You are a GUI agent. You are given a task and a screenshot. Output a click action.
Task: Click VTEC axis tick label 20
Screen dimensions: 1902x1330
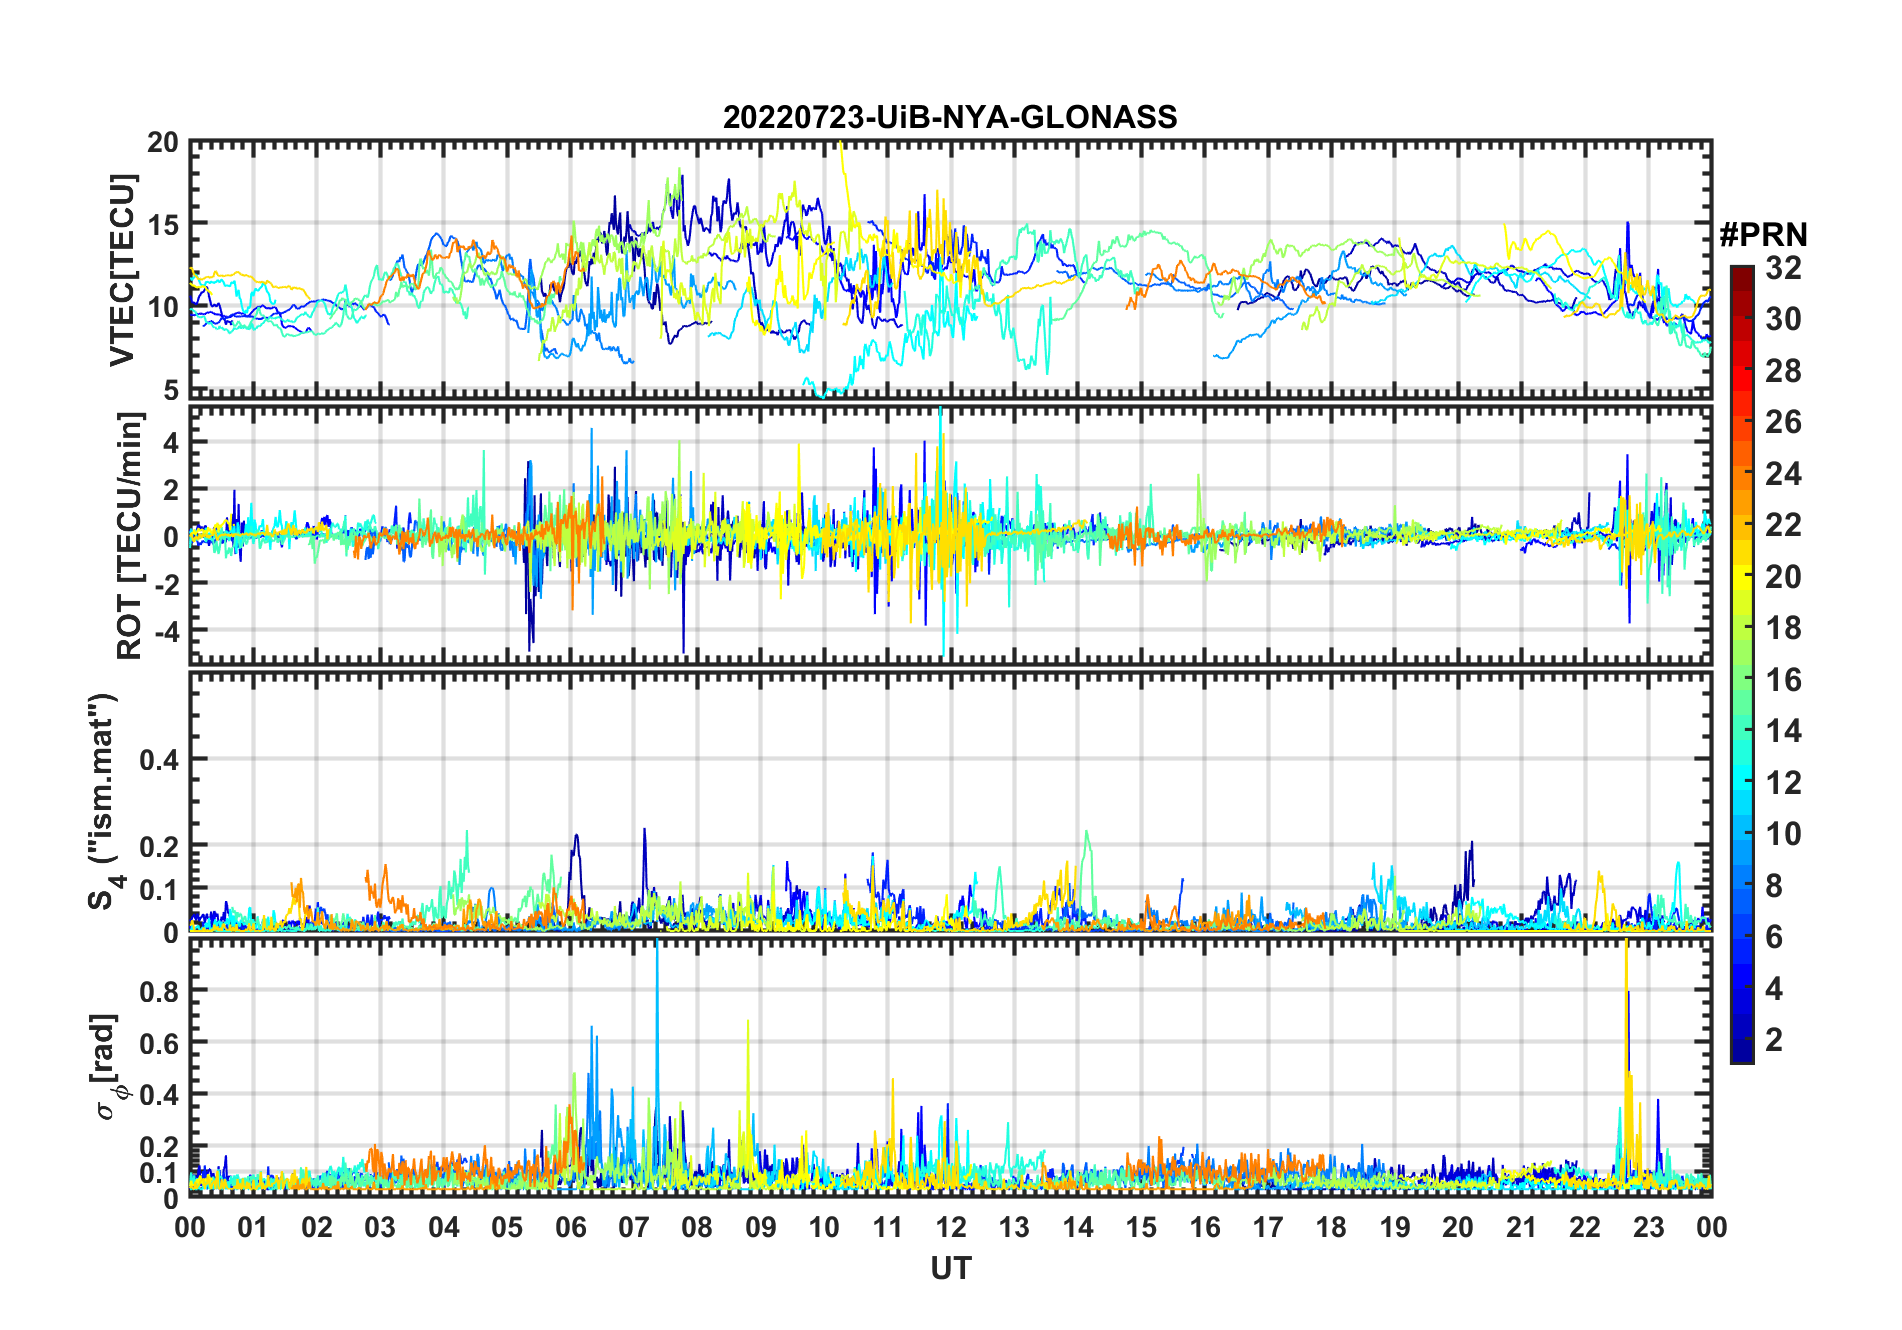click(163, 143)
